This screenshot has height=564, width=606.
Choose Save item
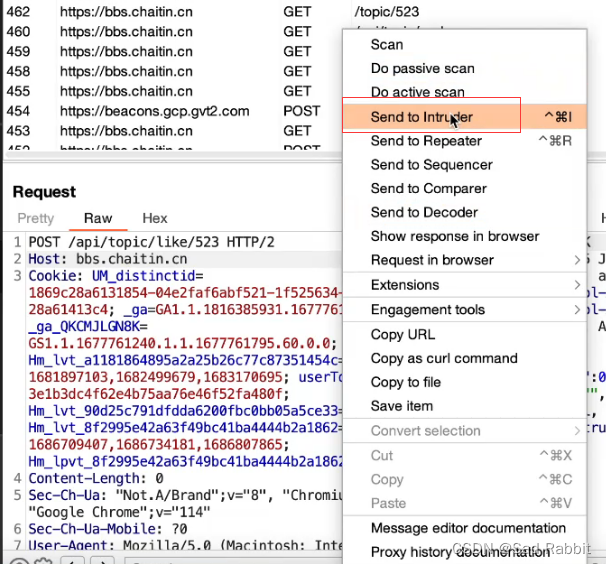[465, 406]
